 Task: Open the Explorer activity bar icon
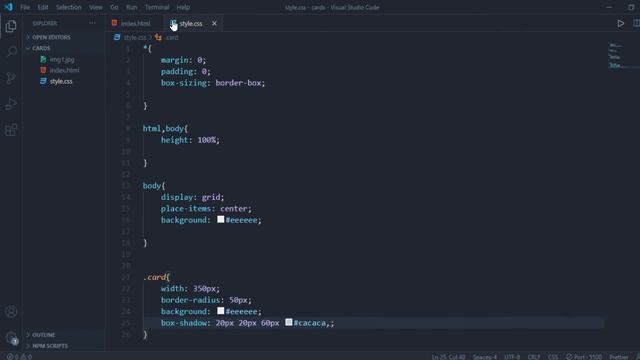click(11, 26)
